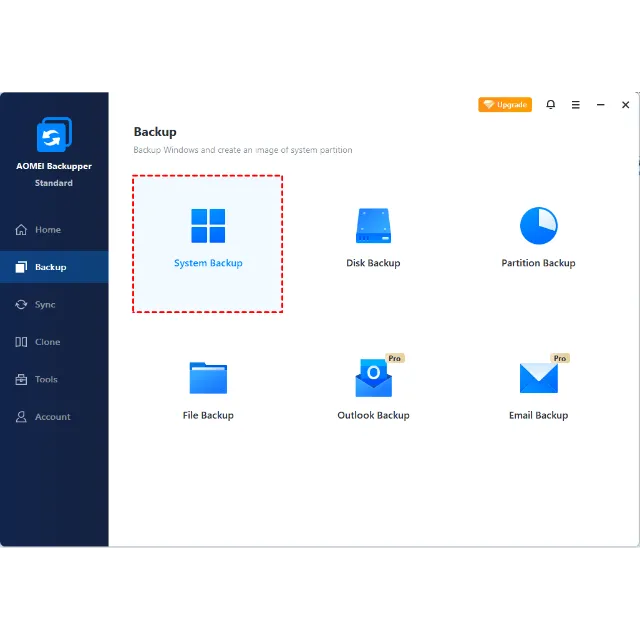
Task: Click the AOMEI Backupper logo
Action: tap(54, 136)
